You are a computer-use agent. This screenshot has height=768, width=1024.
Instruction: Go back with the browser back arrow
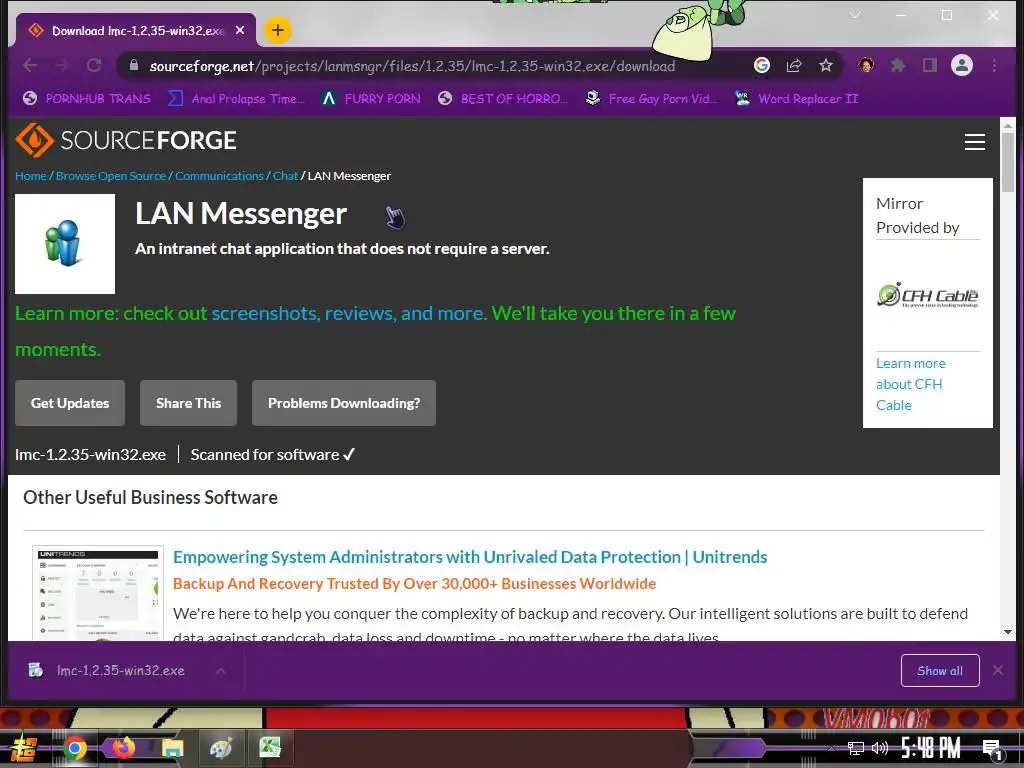[x=30, y=65]
